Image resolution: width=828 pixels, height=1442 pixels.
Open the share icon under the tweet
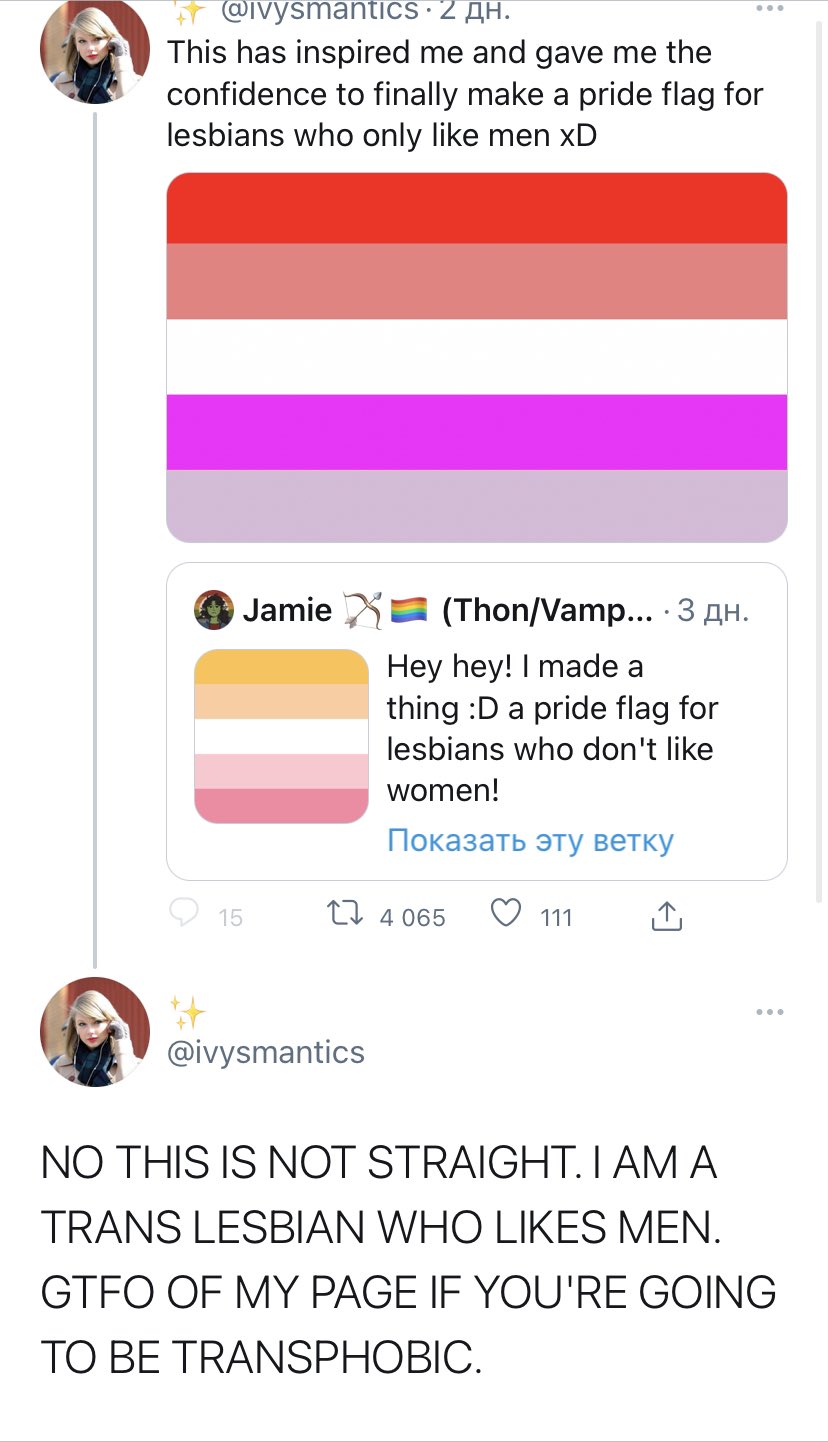(666, 914)
